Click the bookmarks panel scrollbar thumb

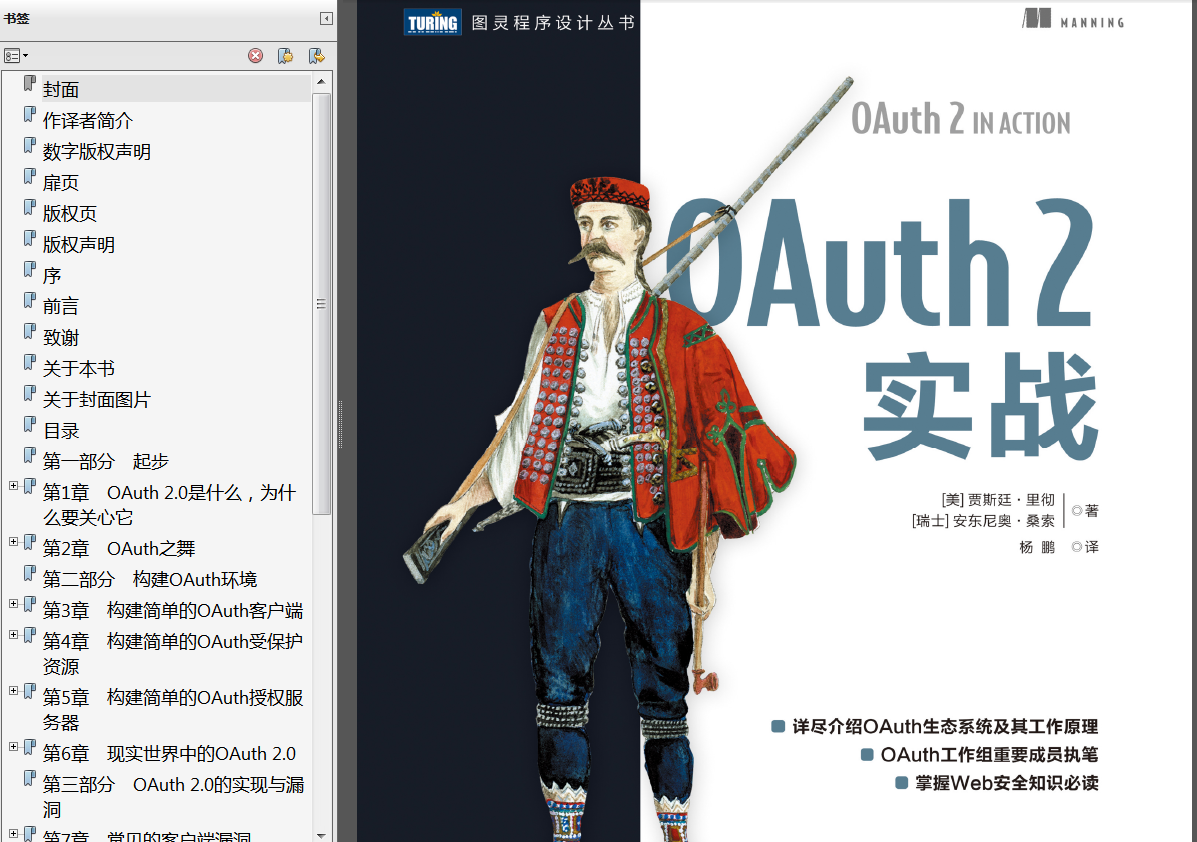[321, 303]
